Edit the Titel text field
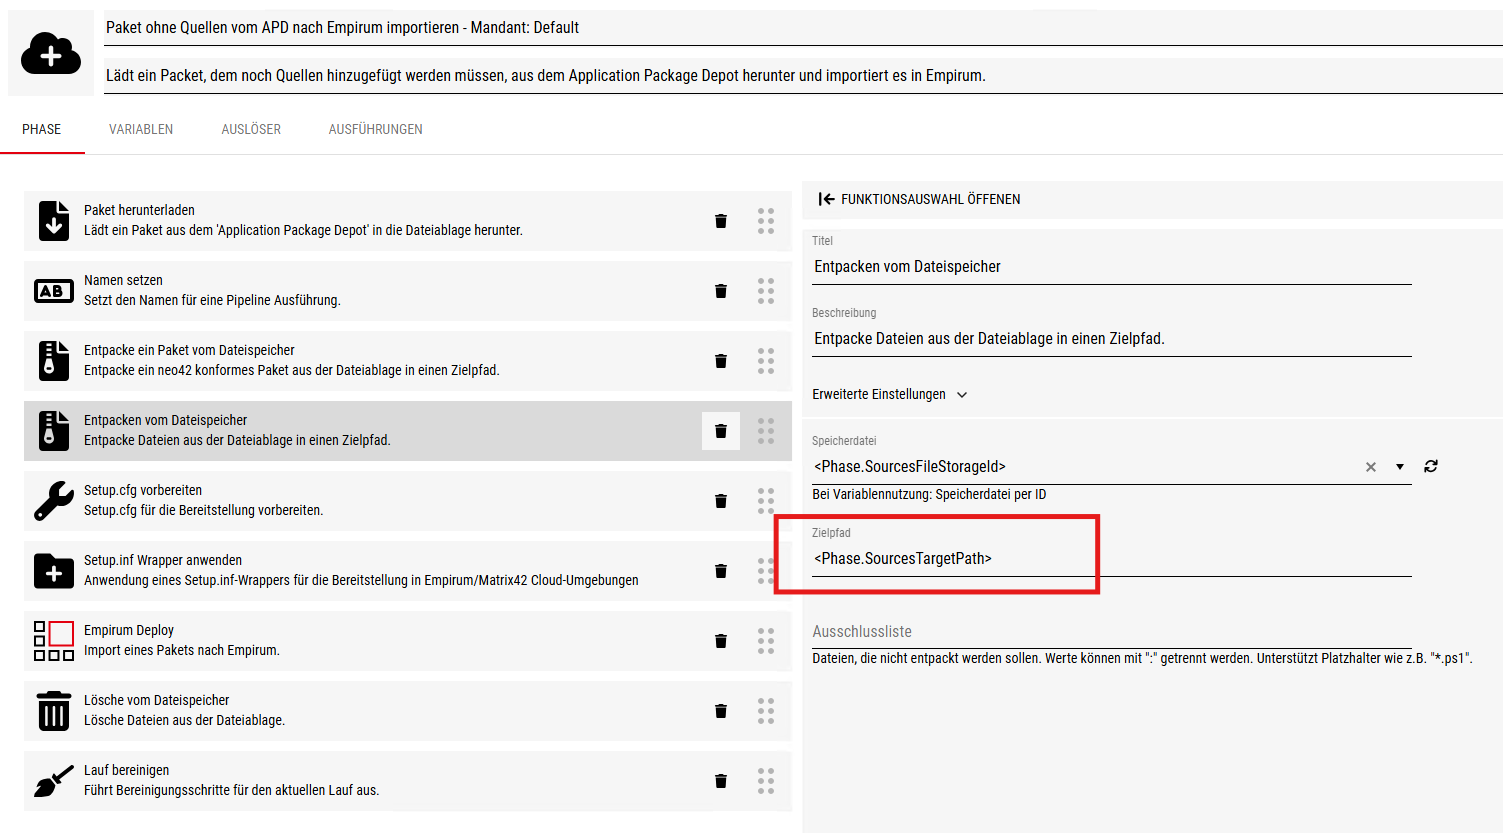The image size is (1503, 833). tap(1110, 267)
